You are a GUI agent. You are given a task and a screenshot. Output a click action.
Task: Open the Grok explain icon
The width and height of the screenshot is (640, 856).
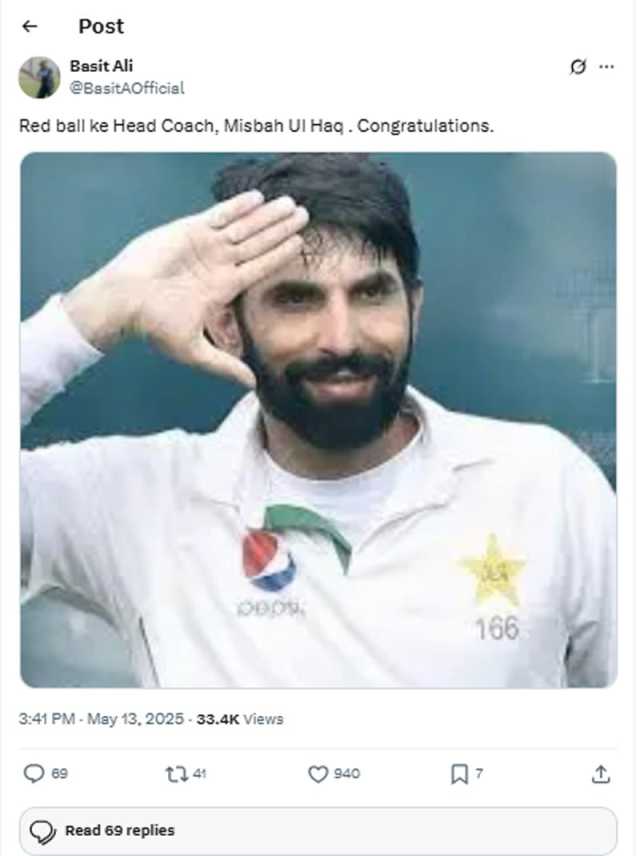coord(578,67)
